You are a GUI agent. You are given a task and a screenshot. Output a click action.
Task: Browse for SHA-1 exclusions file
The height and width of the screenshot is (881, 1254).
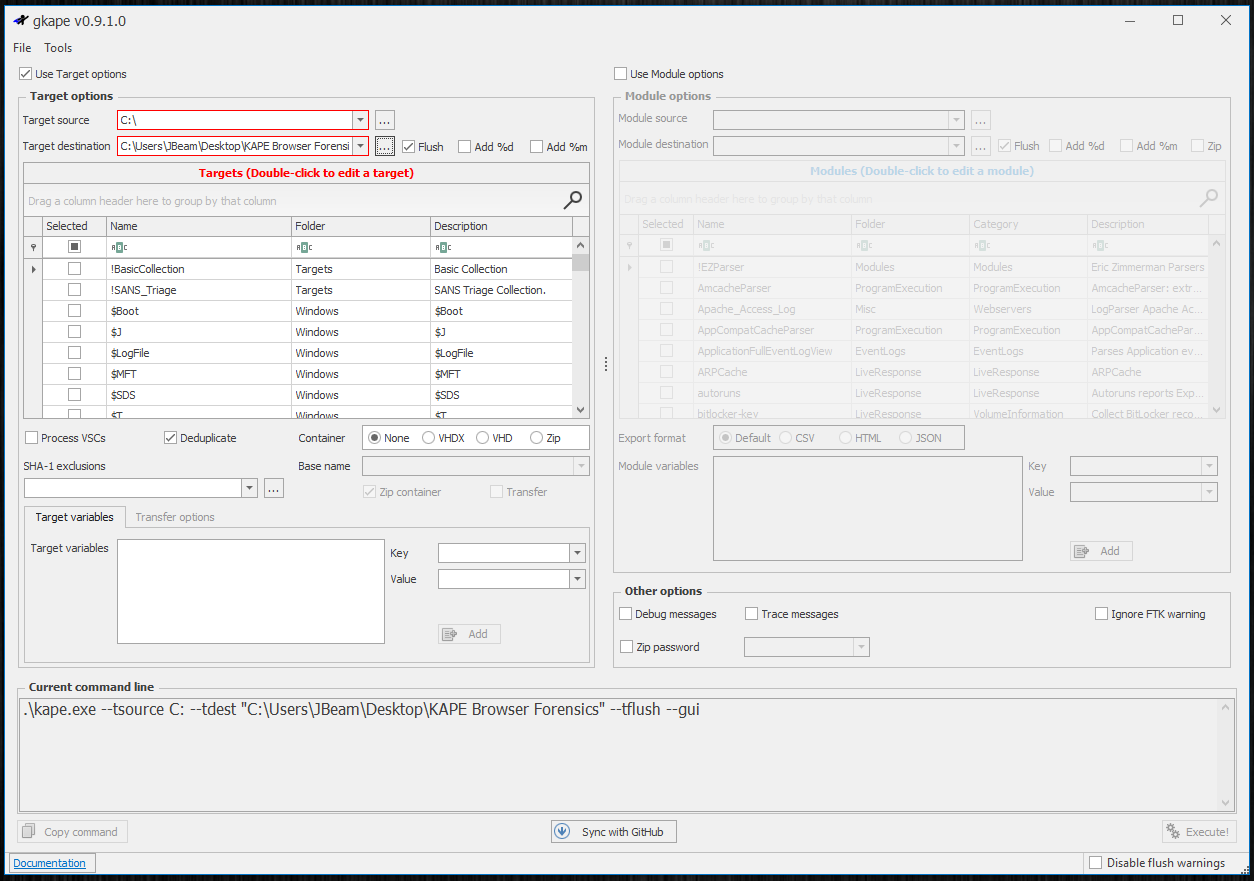274,488
